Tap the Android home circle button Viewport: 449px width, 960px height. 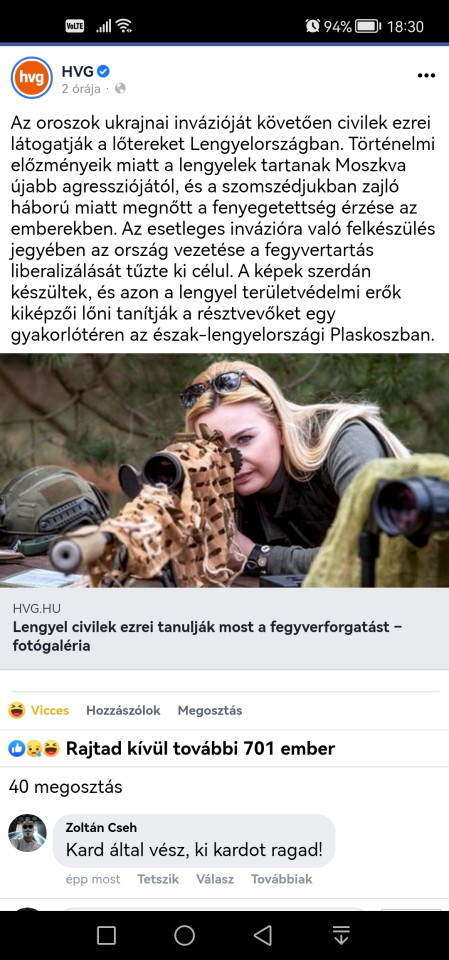coord(184,935)
